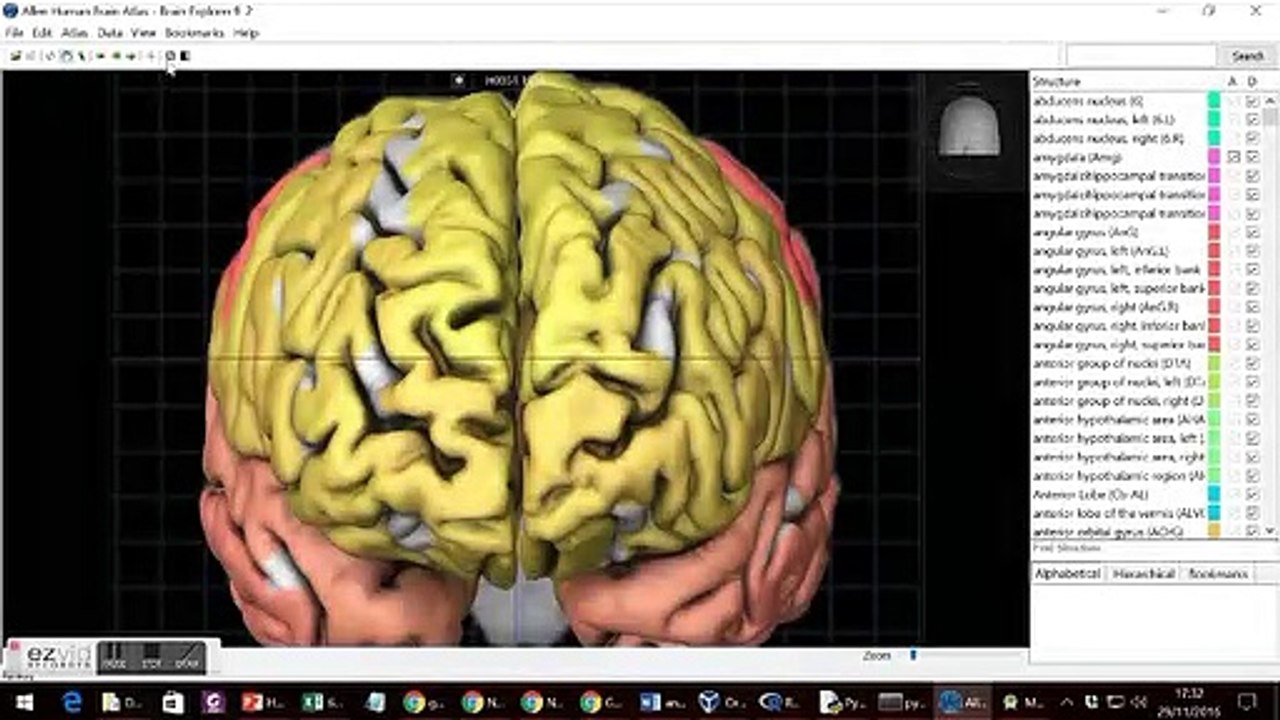Select 'anterior lobe of the vermis' row
Image resolution: width=1280 pixels, height=720 pixels.
pyautogui.click(x=1148, y=513)
